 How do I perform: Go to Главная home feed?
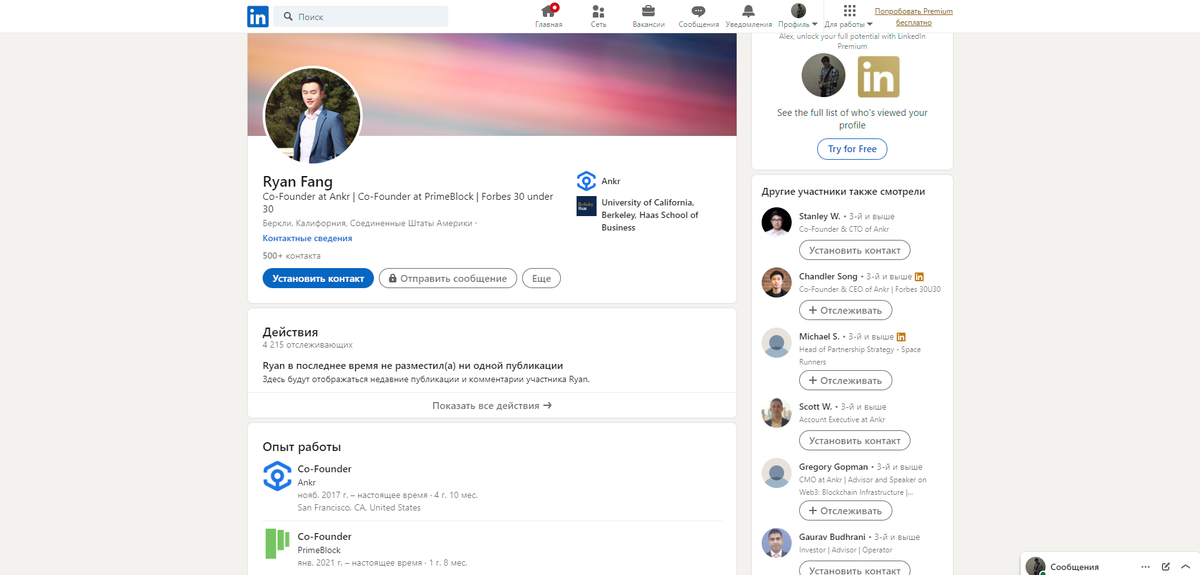coord(549,16)
